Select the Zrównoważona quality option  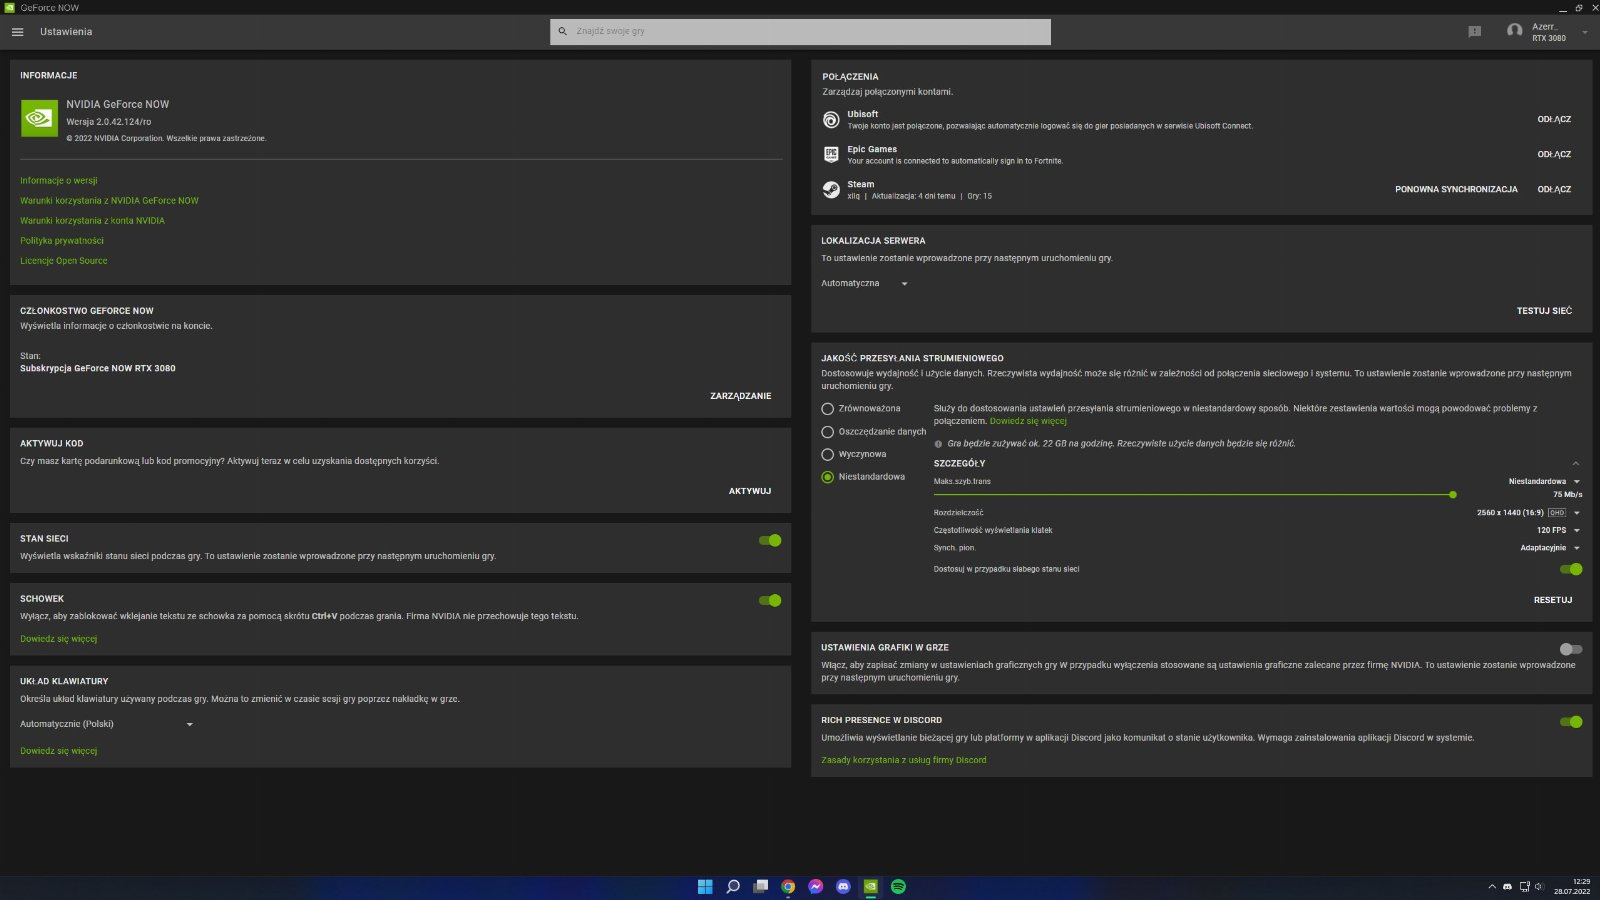tap(827, 409)
